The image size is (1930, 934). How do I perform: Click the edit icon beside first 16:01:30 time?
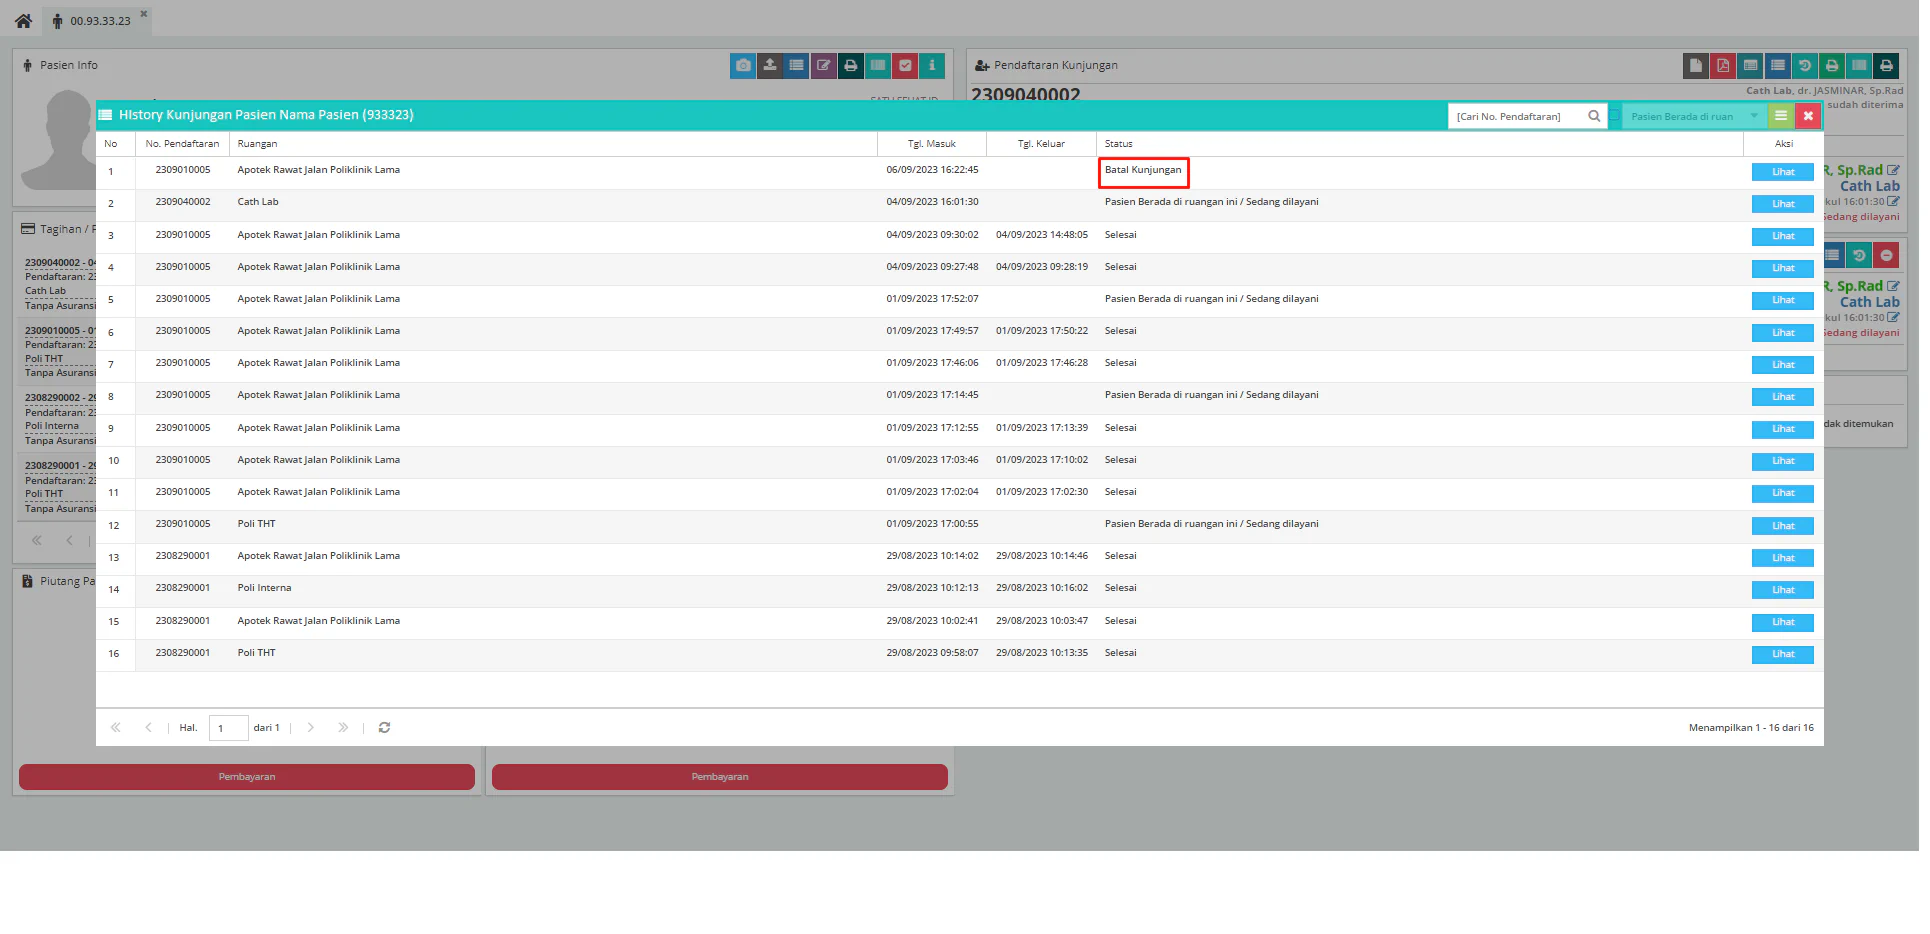(1893, 202)
